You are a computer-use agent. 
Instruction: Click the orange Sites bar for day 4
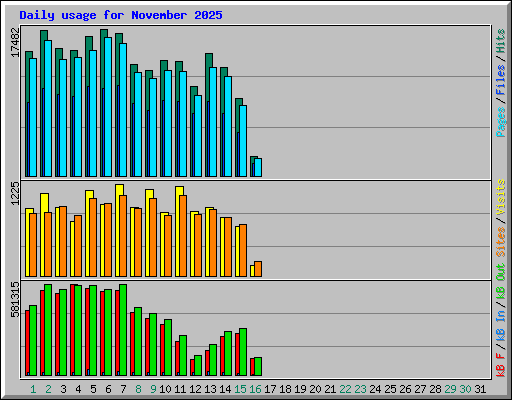pyautogui.click(x=78, y=246)
